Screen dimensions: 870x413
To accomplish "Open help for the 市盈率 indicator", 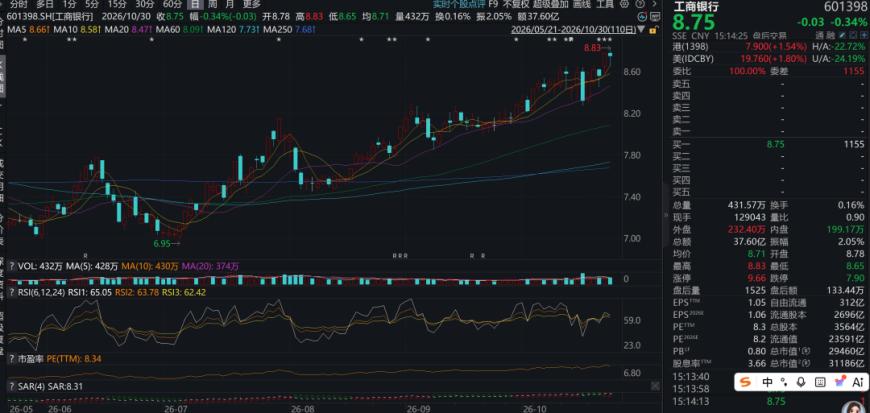I will click(x=11, y=360).
